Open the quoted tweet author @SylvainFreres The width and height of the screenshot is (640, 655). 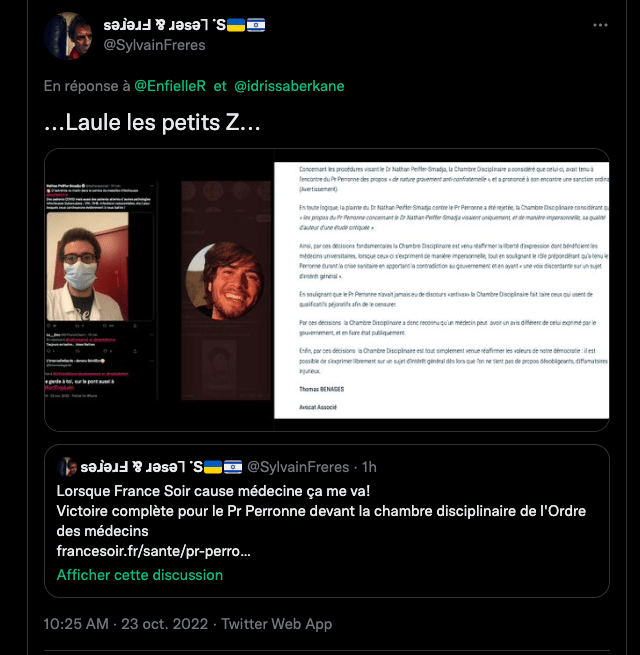tap(298, 467)
